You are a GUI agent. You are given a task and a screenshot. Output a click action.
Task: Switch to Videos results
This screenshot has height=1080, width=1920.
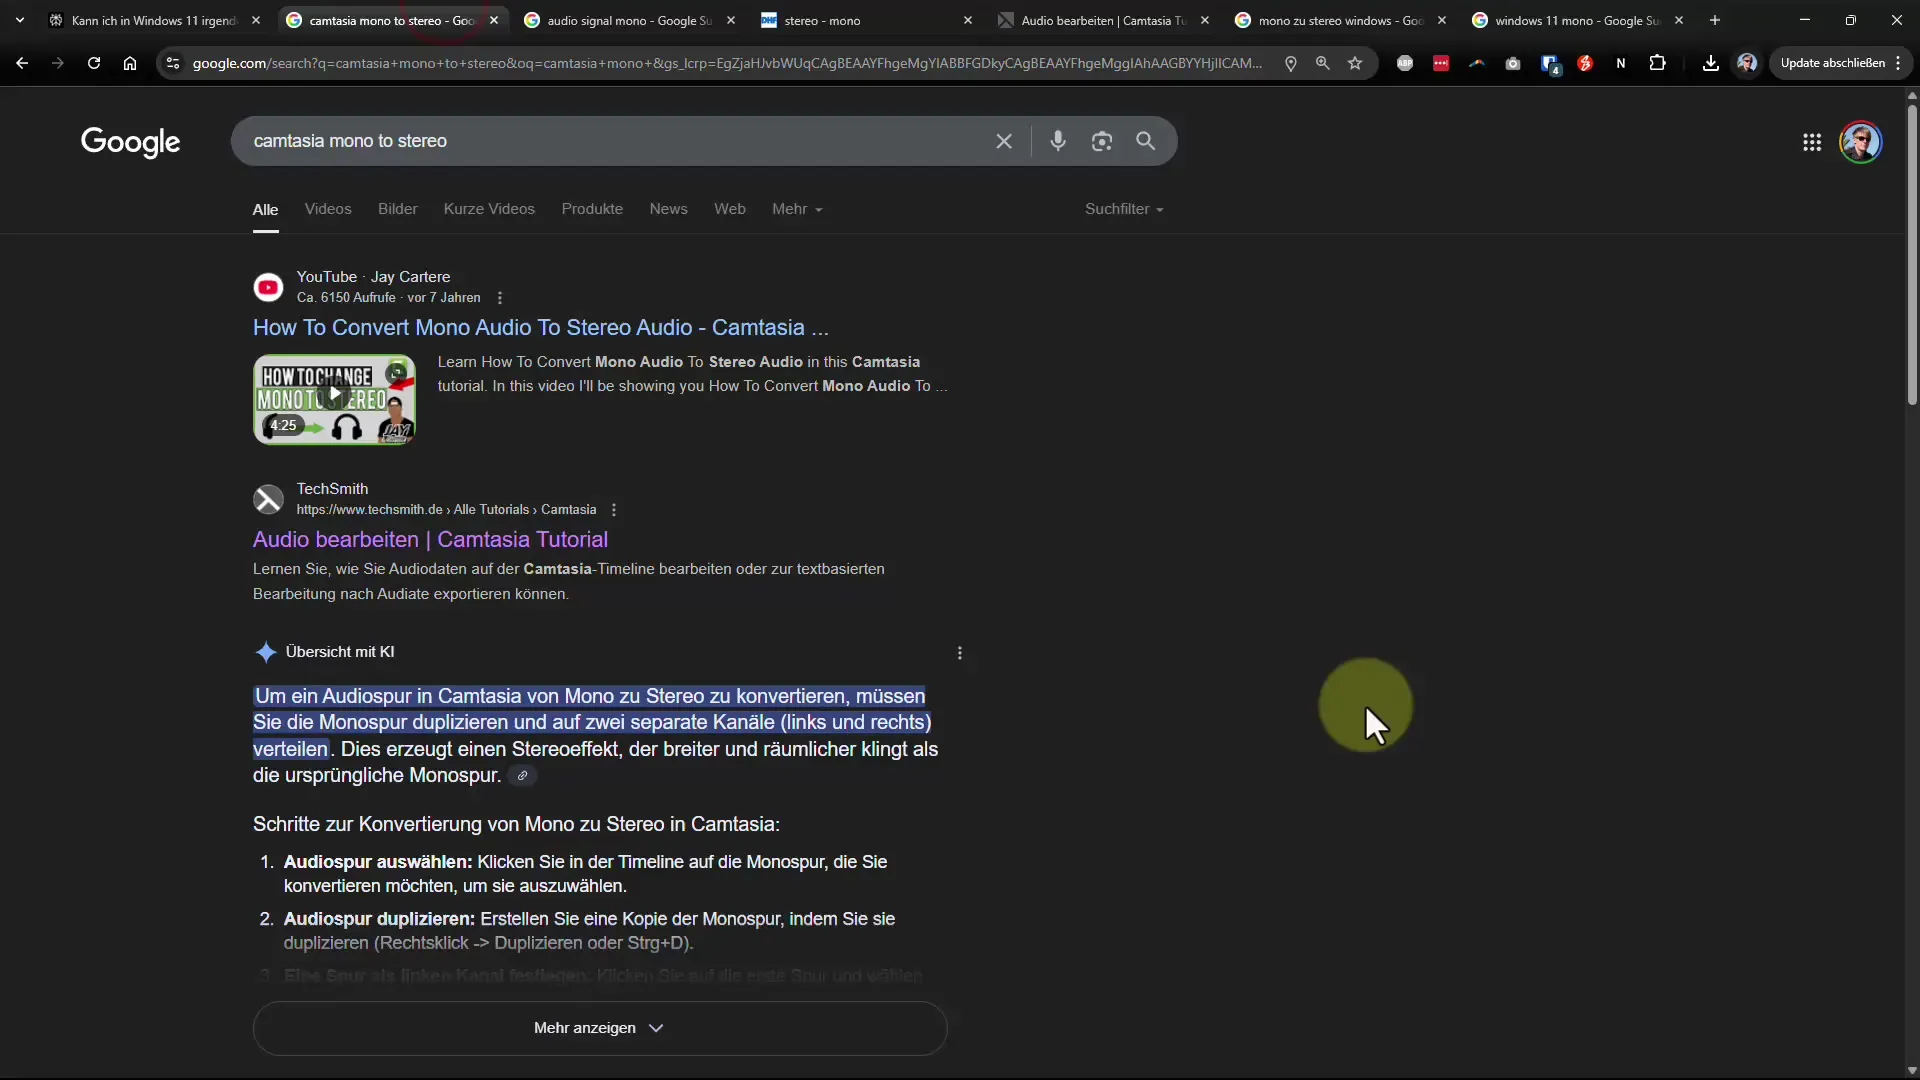coord(328,209)
